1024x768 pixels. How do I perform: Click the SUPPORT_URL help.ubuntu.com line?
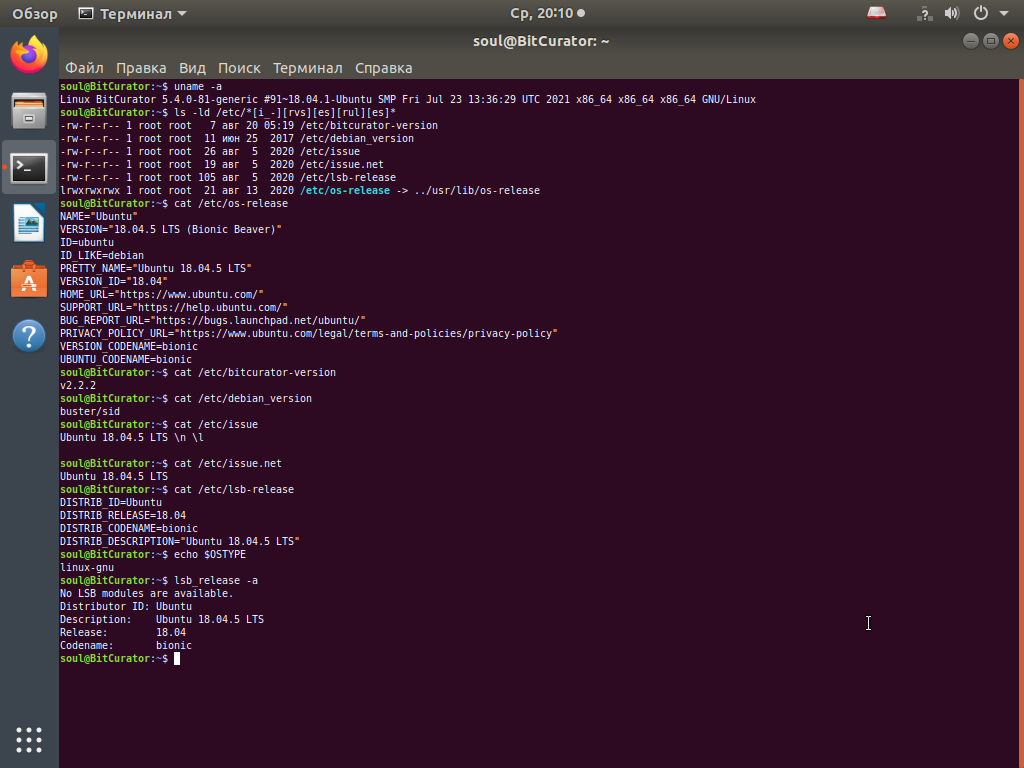click(173, 308)
